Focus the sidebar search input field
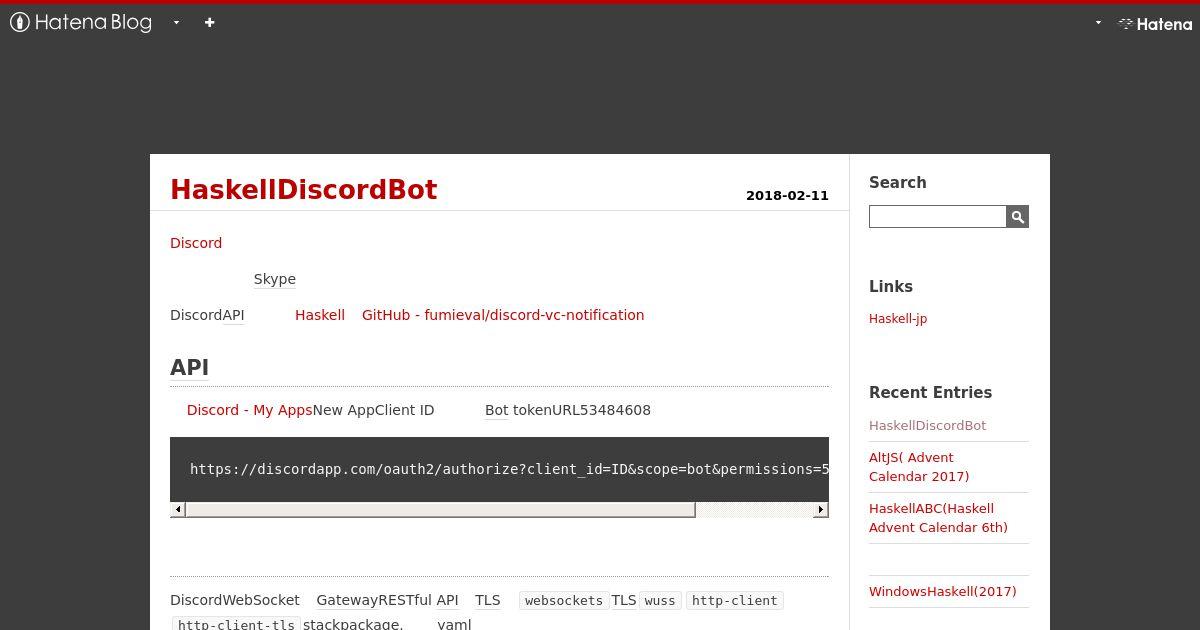Image resolution: width=1200 pixels, height=630 pixels. coord(937,216)
